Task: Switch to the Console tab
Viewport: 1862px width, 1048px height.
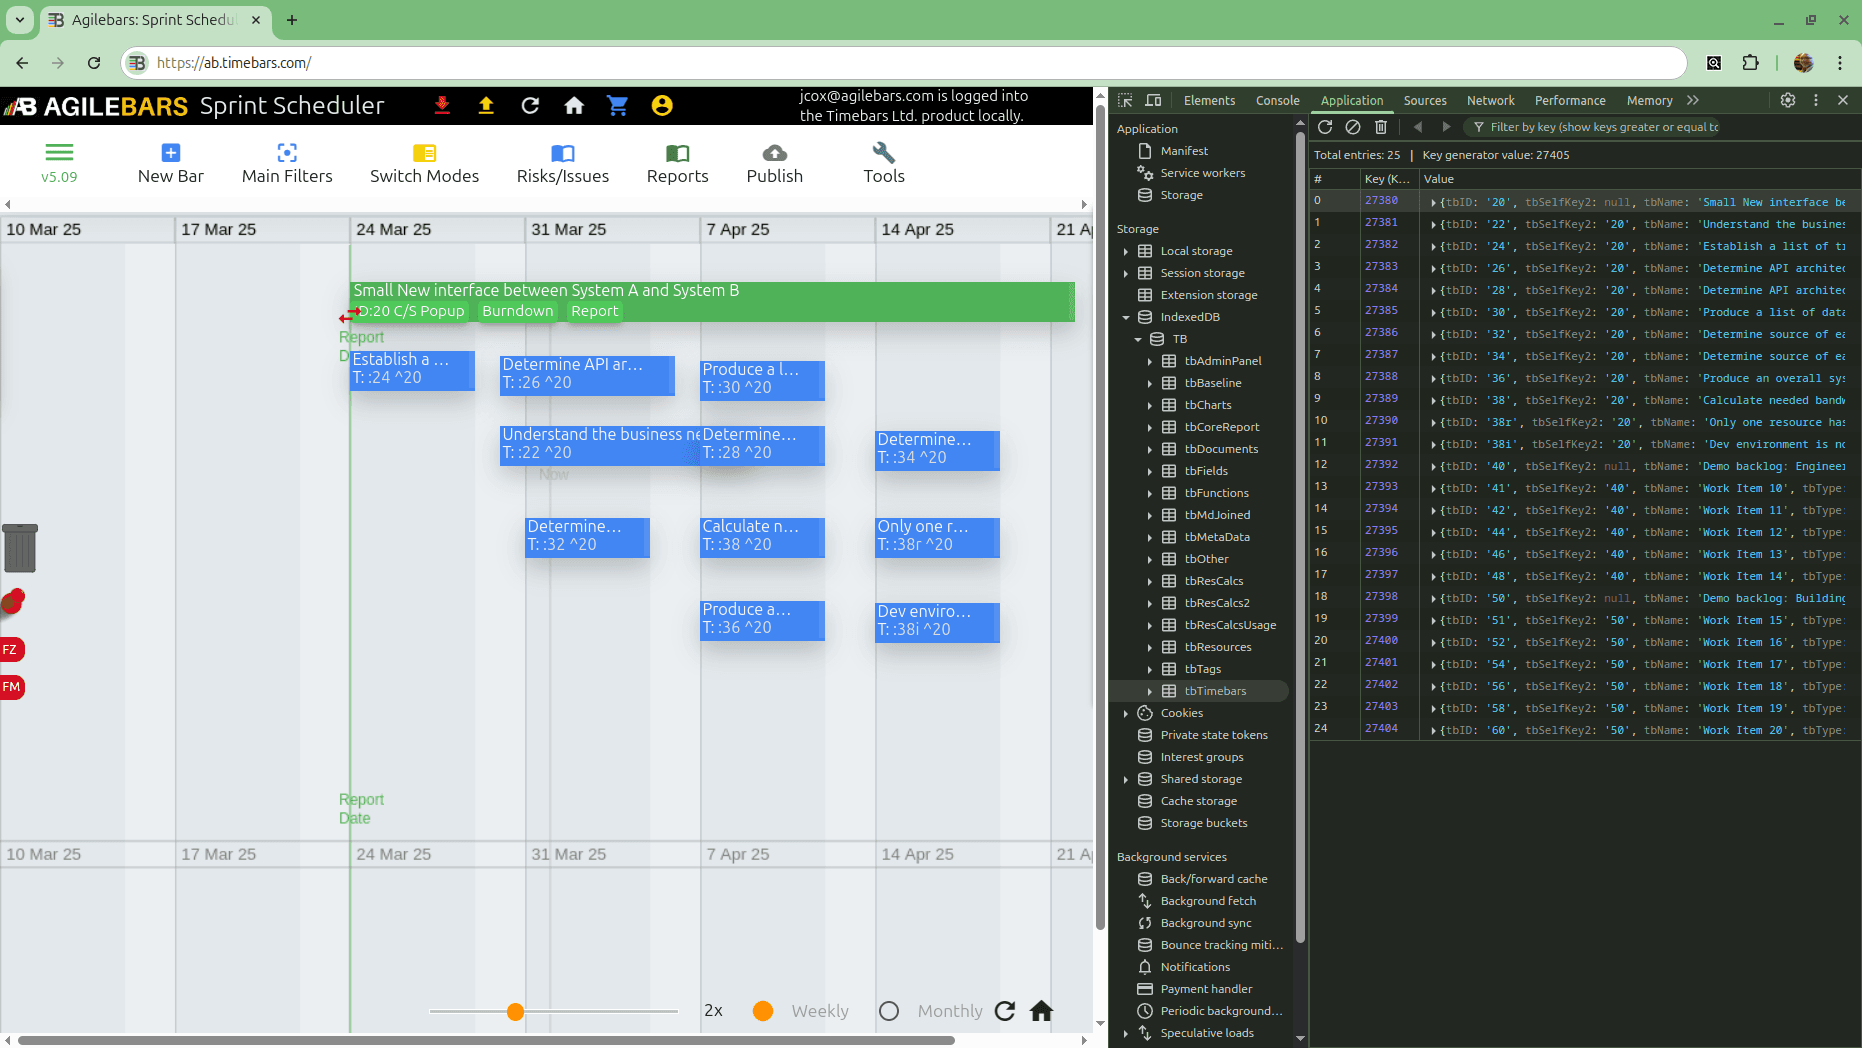Action: [x=1278, y=100]
